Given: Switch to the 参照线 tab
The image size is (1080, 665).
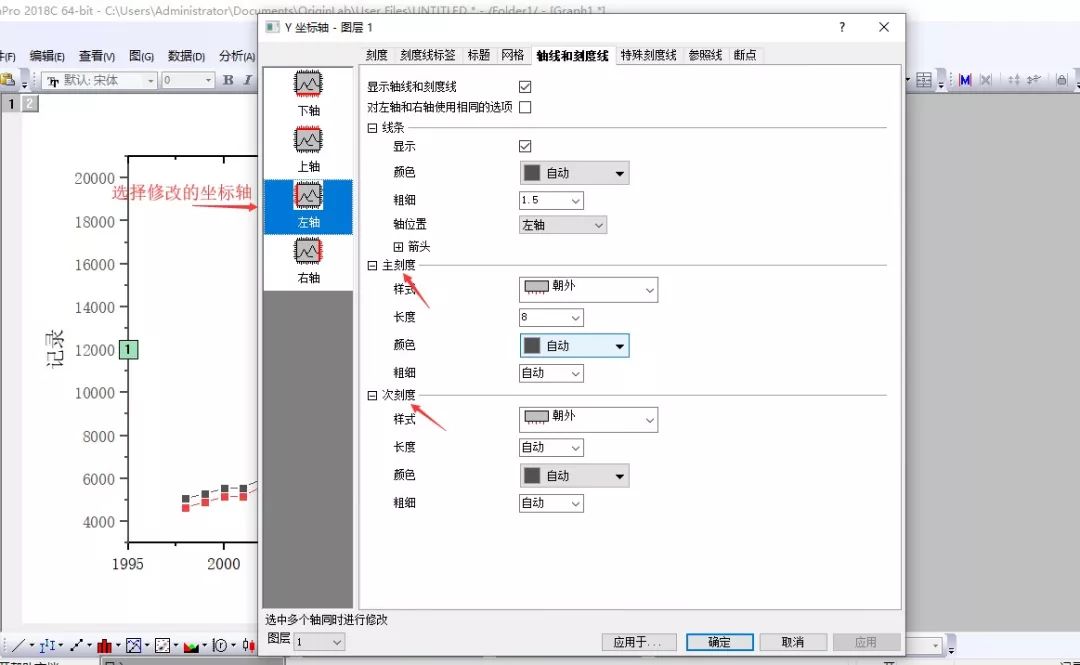Looking at the screenshot, I should click(x=705, y=55).
